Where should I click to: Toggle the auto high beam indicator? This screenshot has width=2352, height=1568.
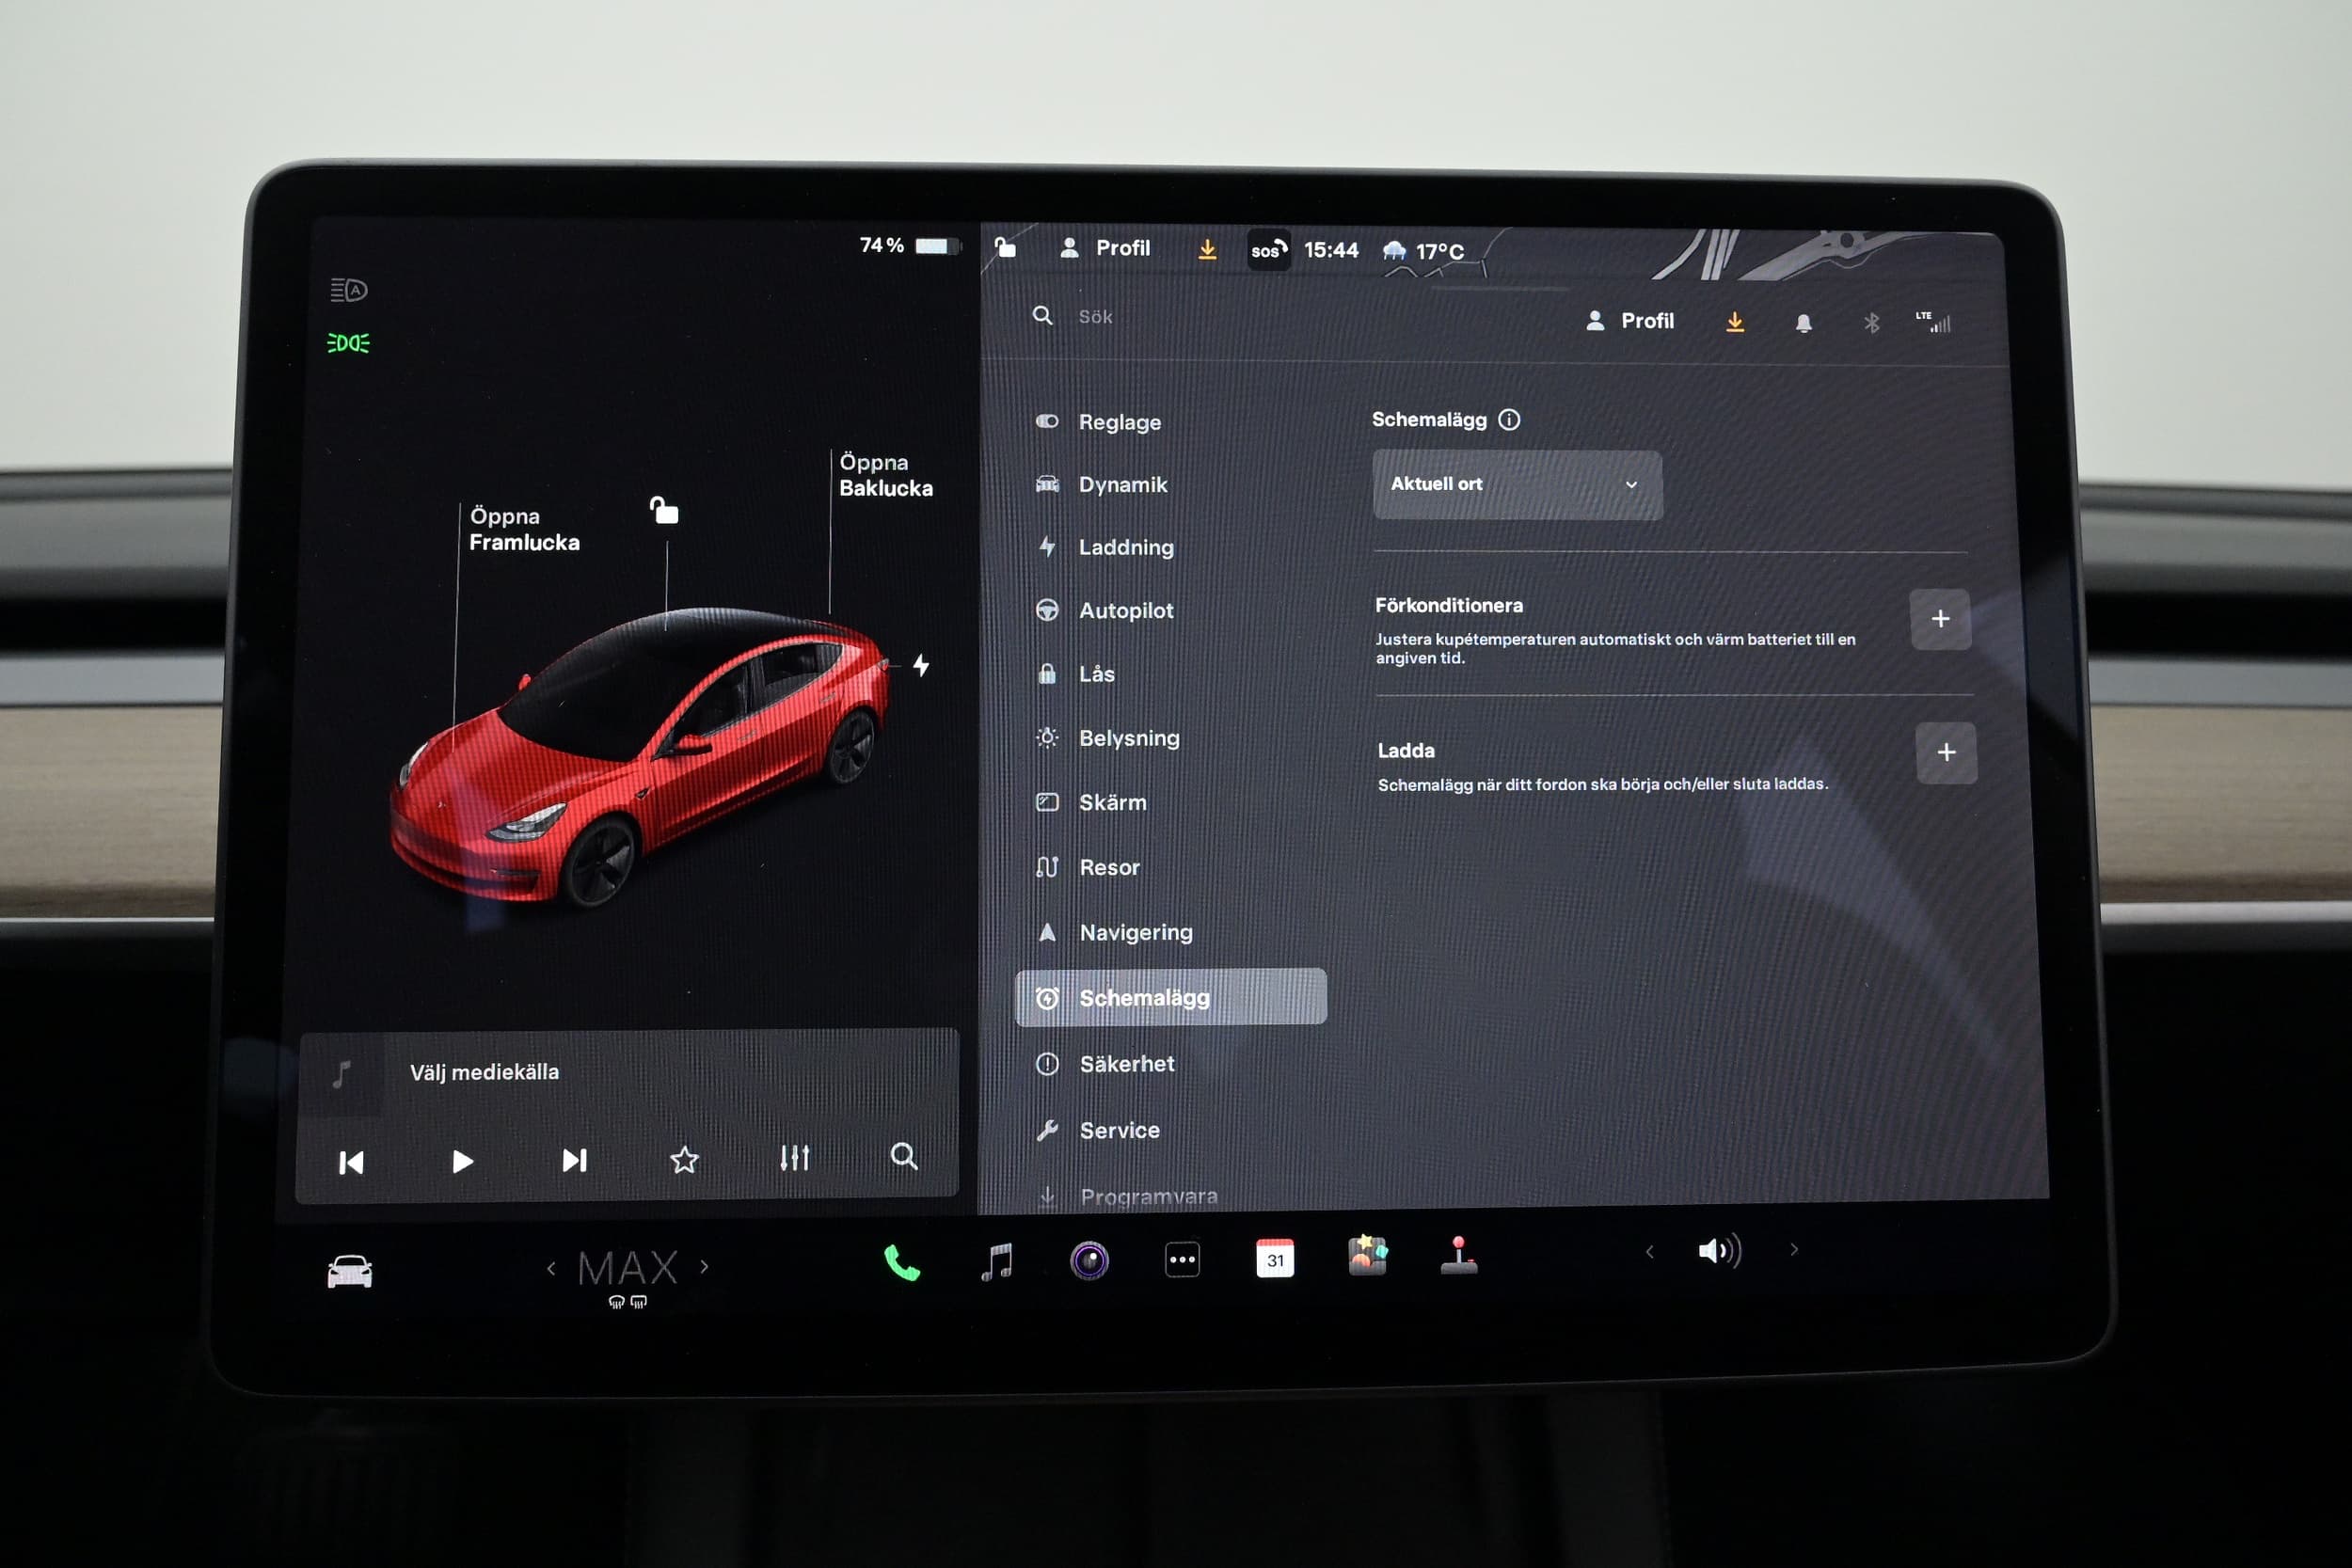point(349,290)
